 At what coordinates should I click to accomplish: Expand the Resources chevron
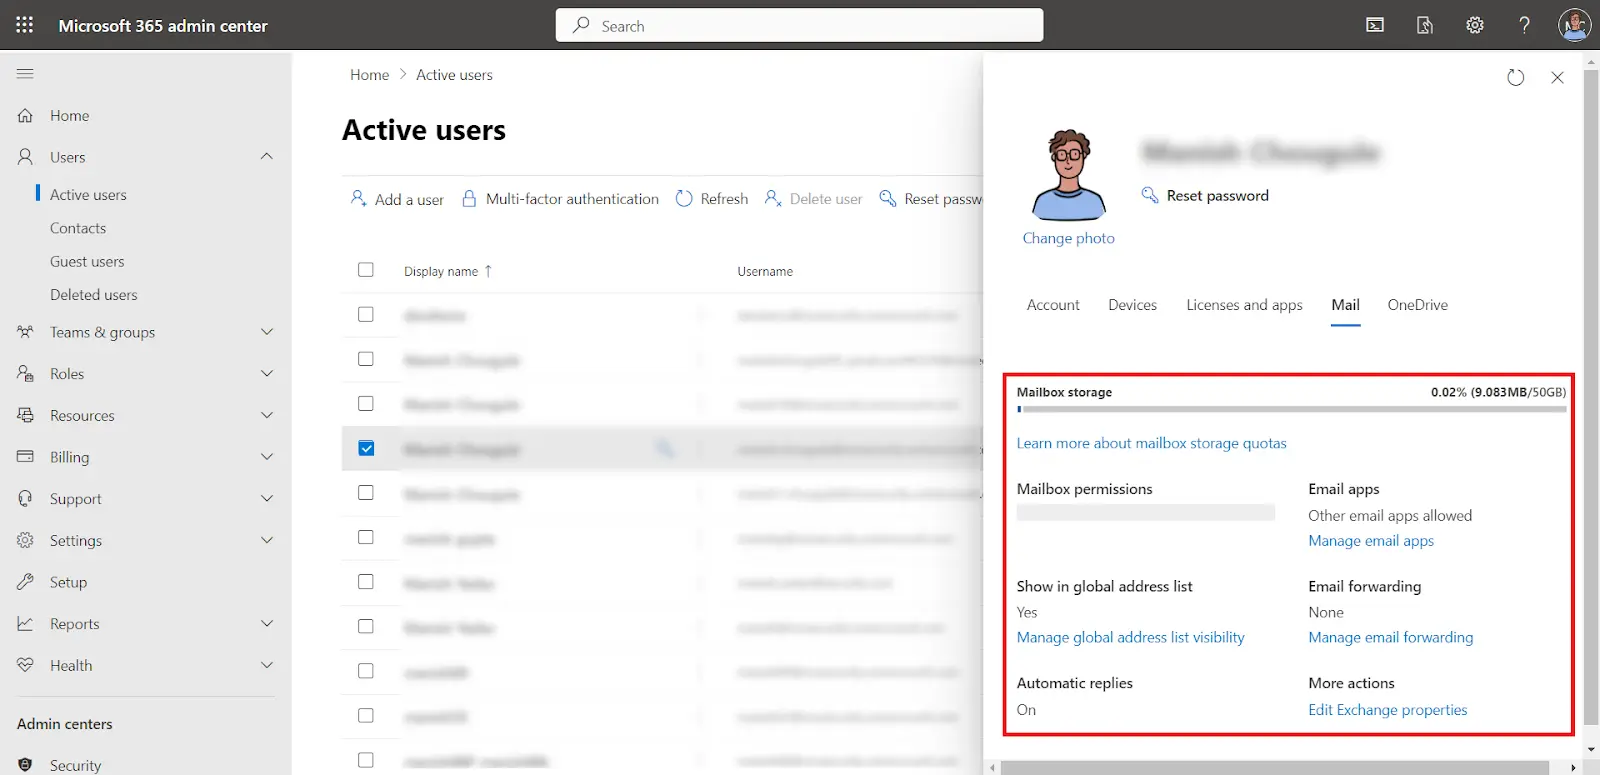point(267,415)
